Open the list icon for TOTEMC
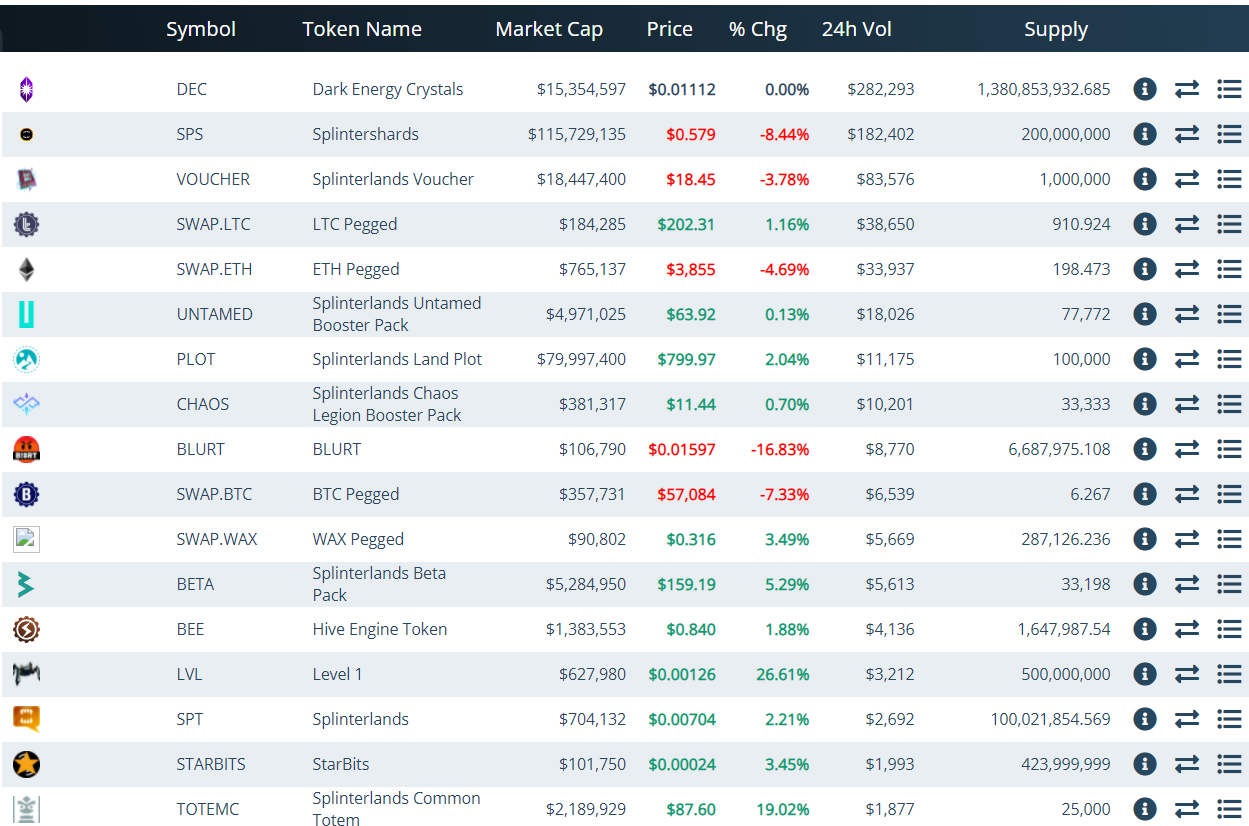This screenshot has height=826, width=1249. (1229, 809)
